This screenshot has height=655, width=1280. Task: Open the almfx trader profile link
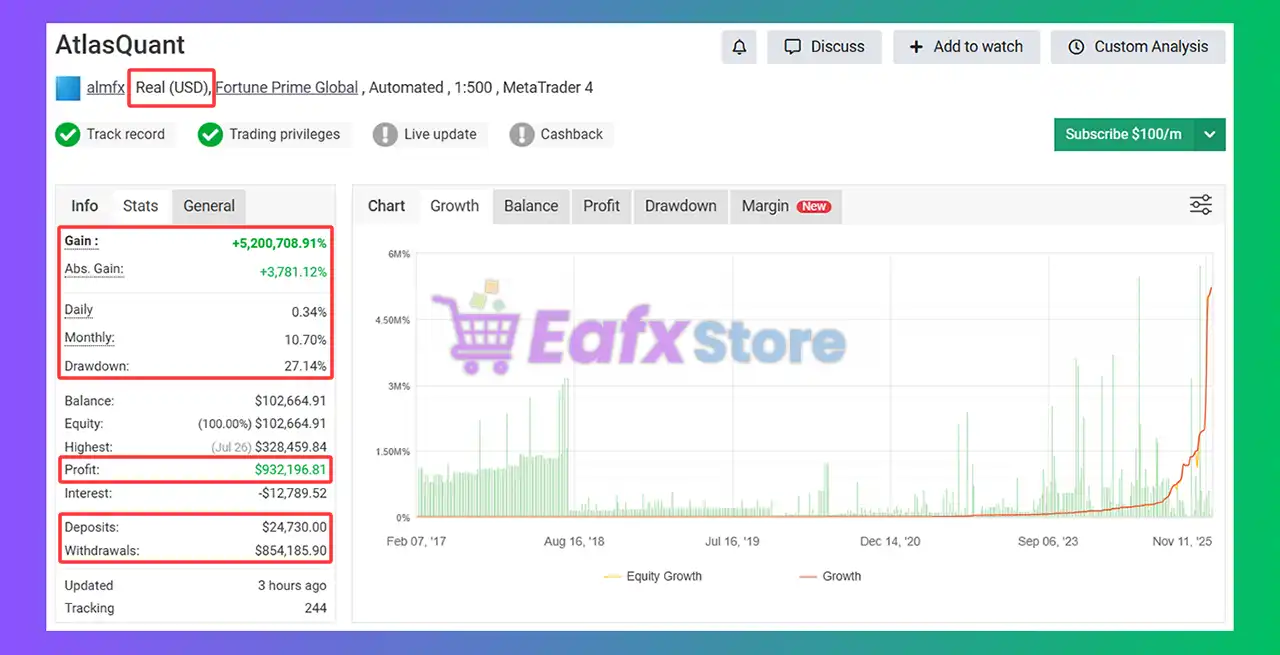click(104, 88)
